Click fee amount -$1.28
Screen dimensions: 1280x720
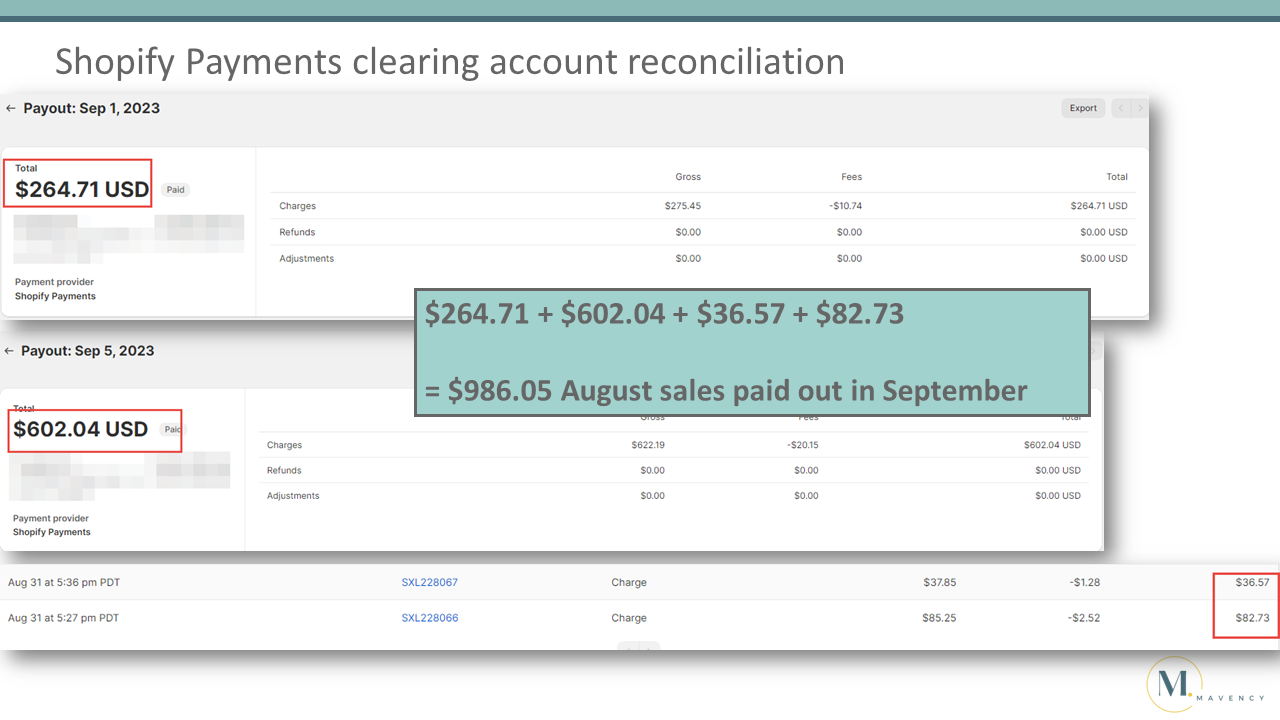pos(1083,582)
